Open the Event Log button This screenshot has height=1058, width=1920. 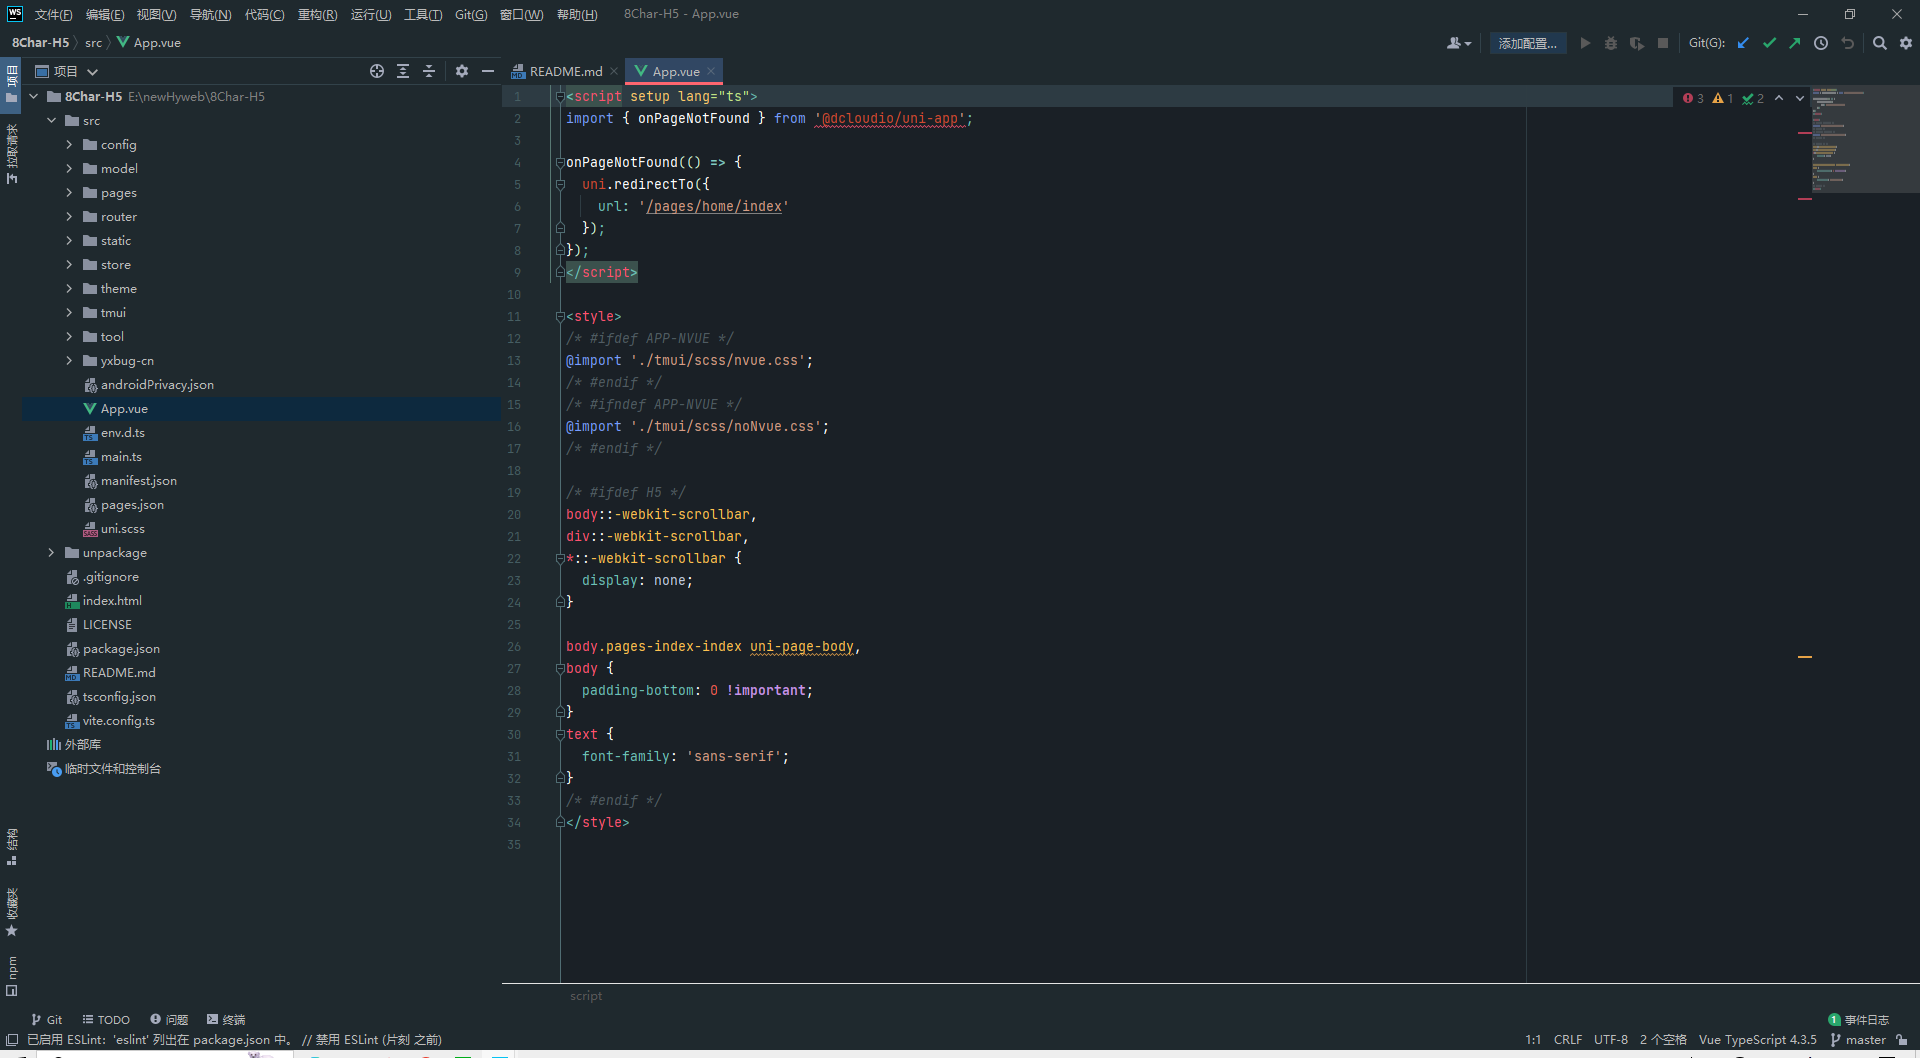point(1859,1020)
